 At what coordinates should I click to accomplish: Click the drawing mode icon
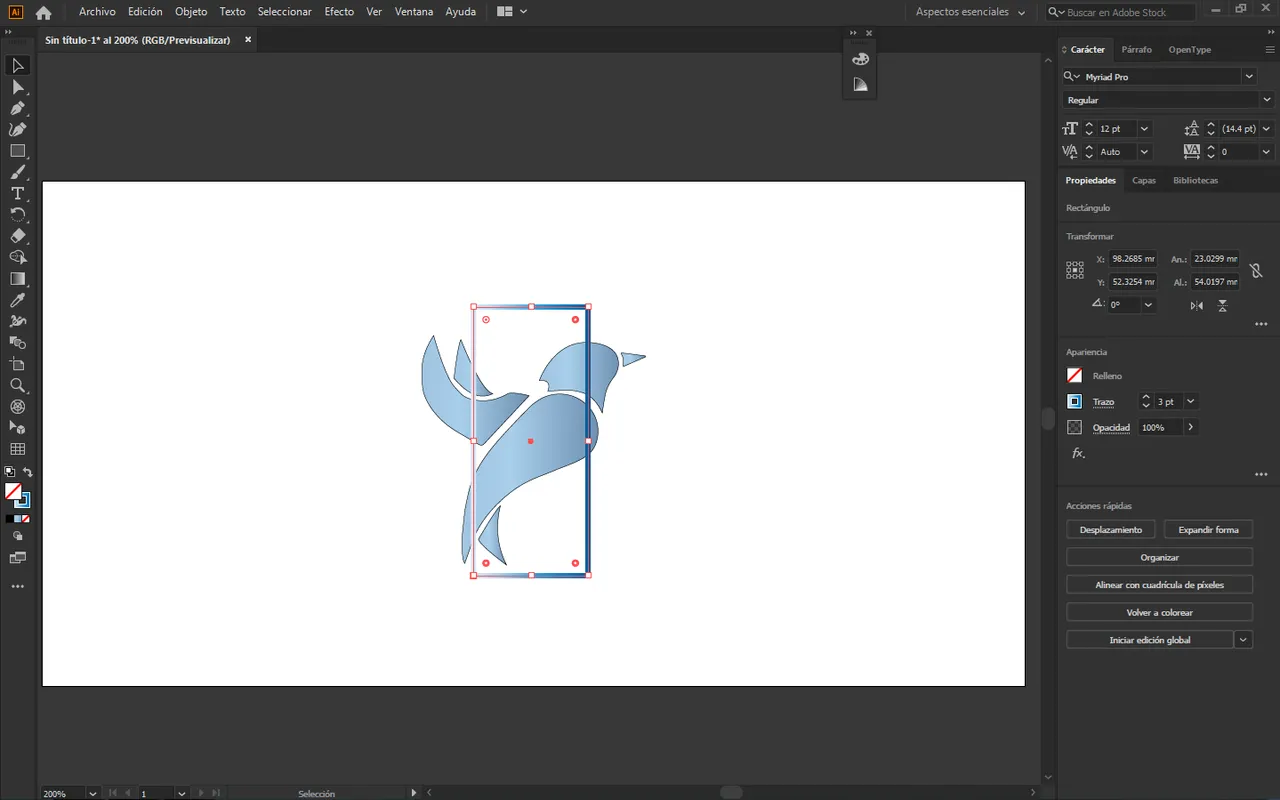(x=18, y=536)
